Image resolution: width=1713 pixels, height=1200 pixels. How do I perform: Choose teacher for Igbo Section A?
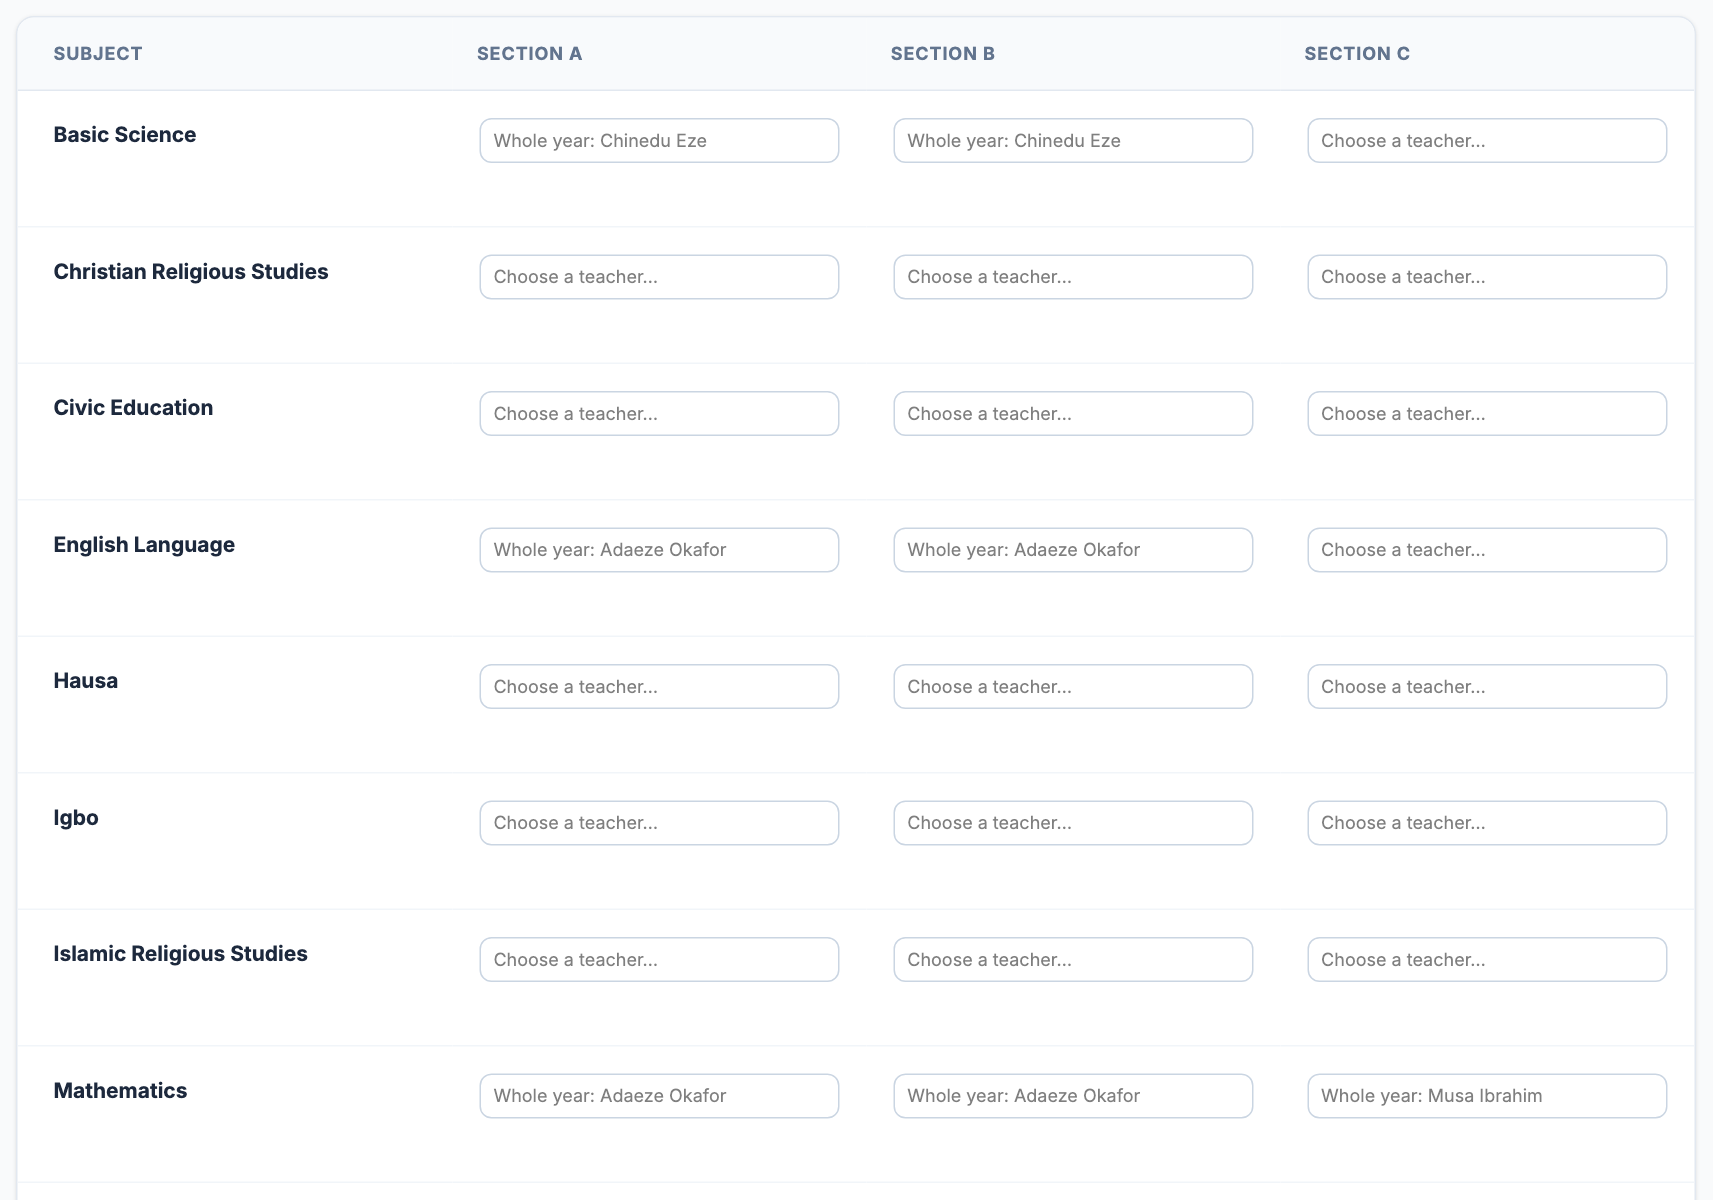point(659,823)
